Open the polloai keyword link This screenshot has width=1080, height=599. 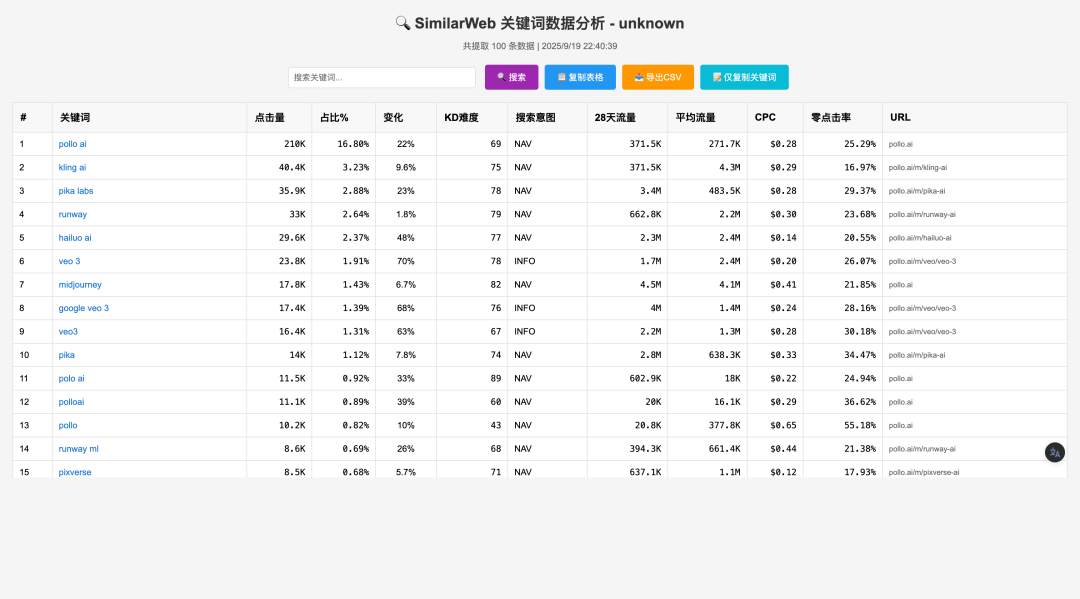click(x=72, y=401)
